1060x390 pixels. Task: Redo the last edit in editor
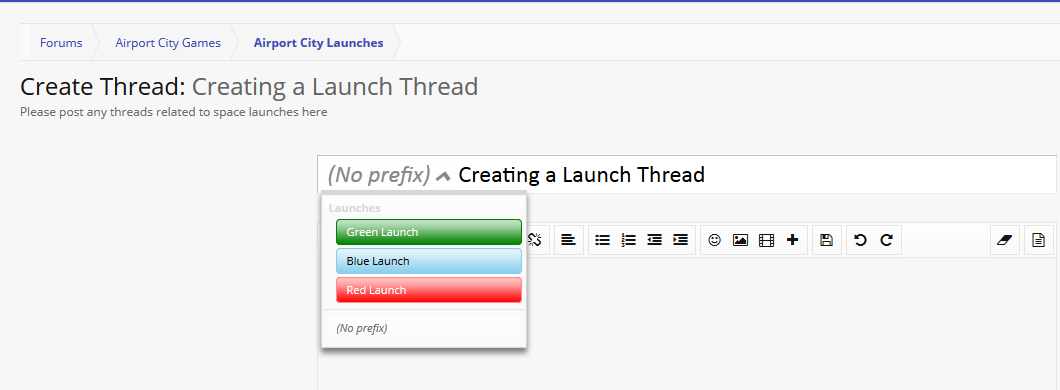pos(886,240)
